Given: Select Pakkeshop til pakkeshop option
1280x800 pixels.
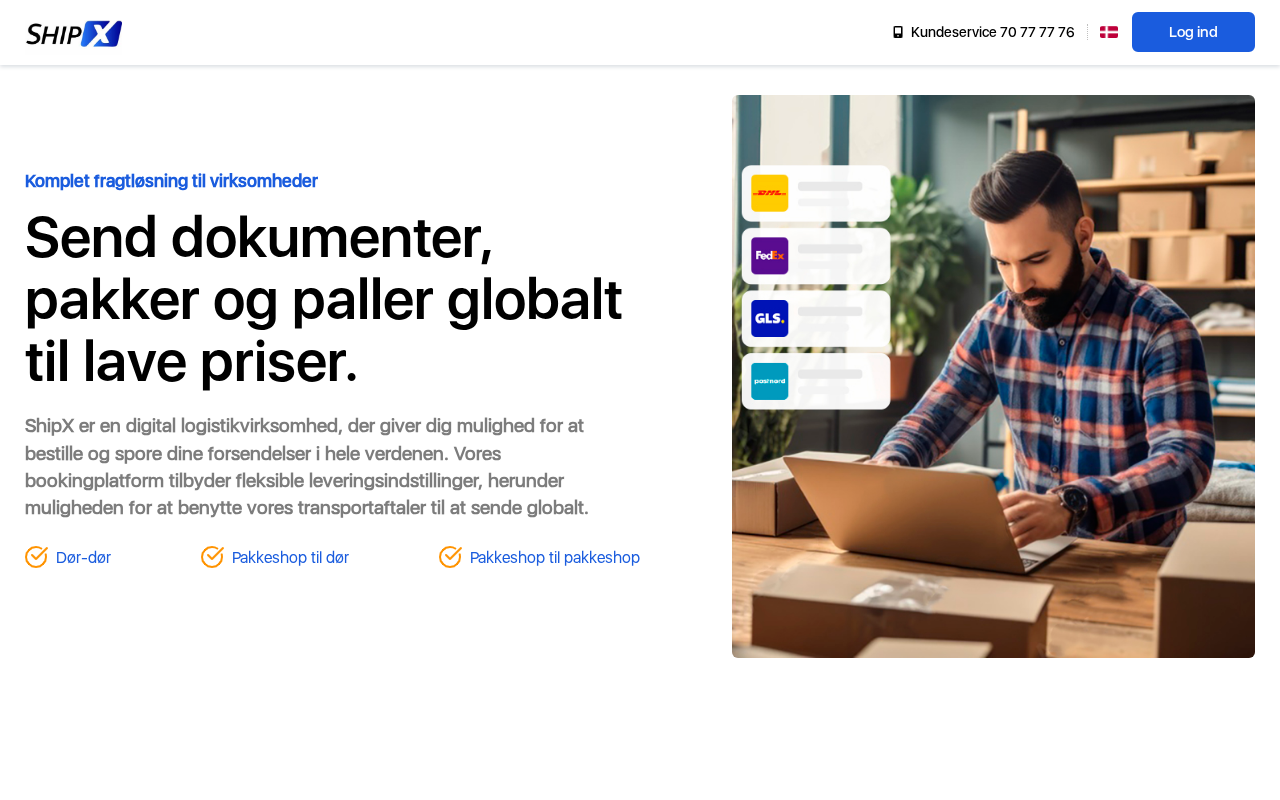Looking at the screenshot, I should click(555, 558).
